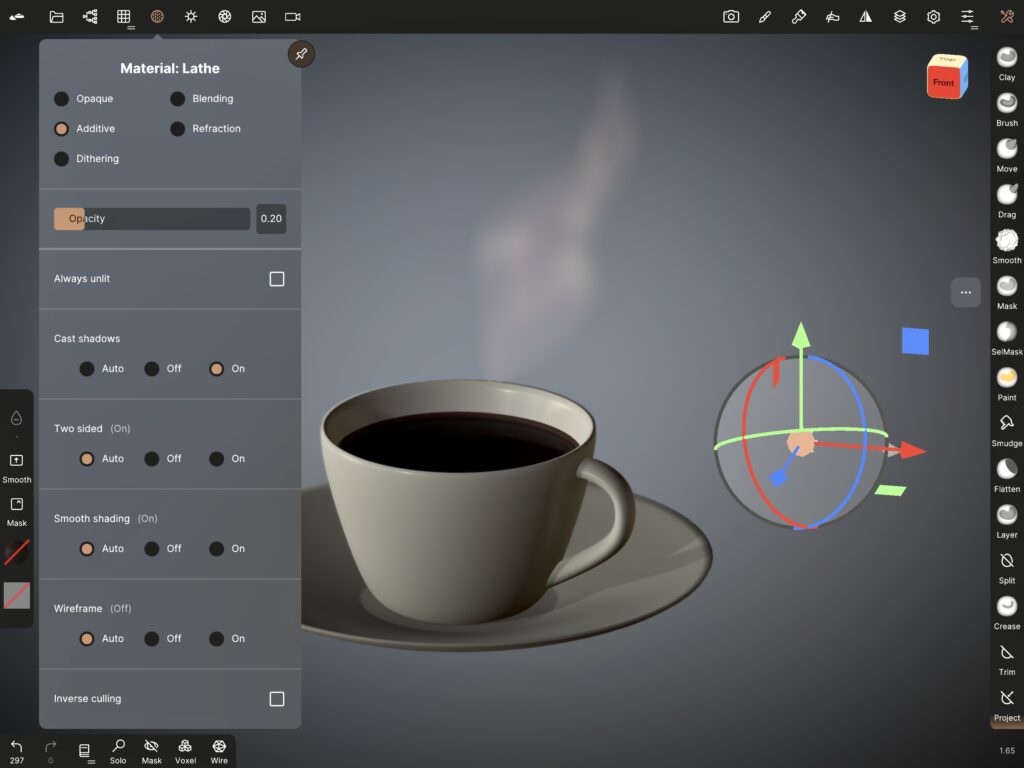The height and width of the screenshot is (768, 1024).
Task: Select the Clay sculpting tool
Action: pos(1006,60)
